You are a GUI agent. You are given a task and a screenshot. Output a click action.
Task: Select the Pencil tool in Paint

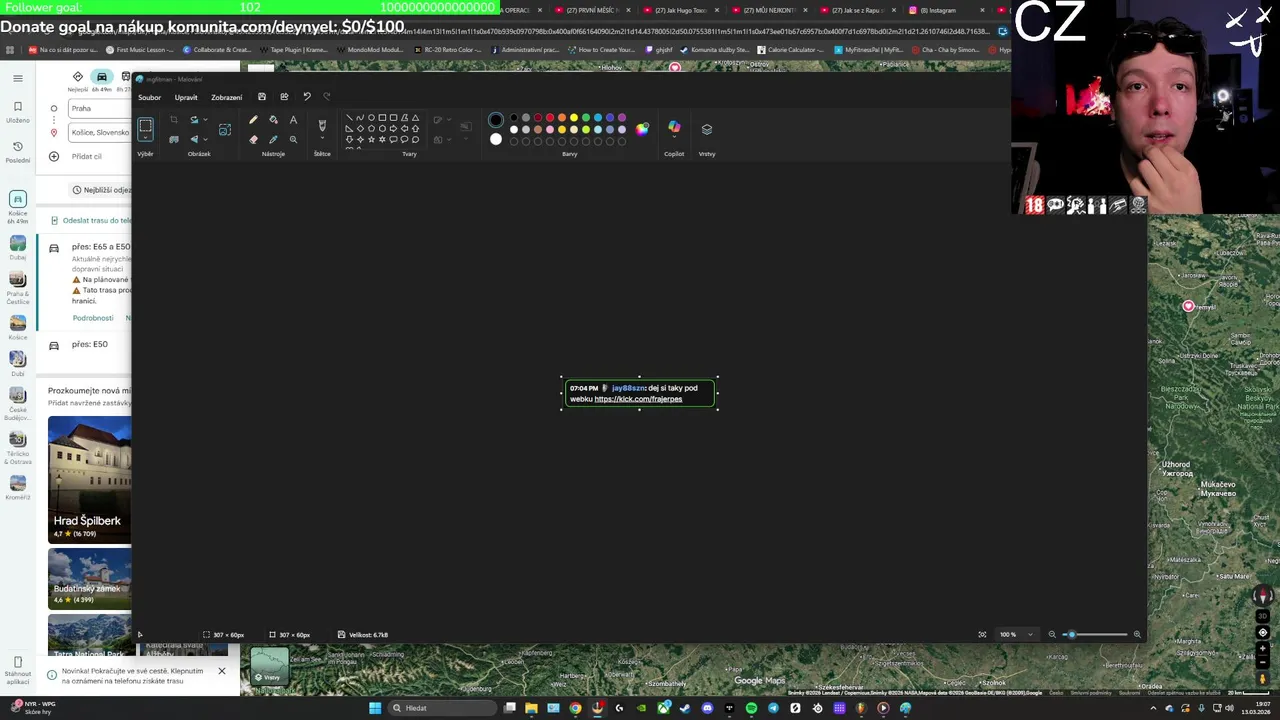253,119
